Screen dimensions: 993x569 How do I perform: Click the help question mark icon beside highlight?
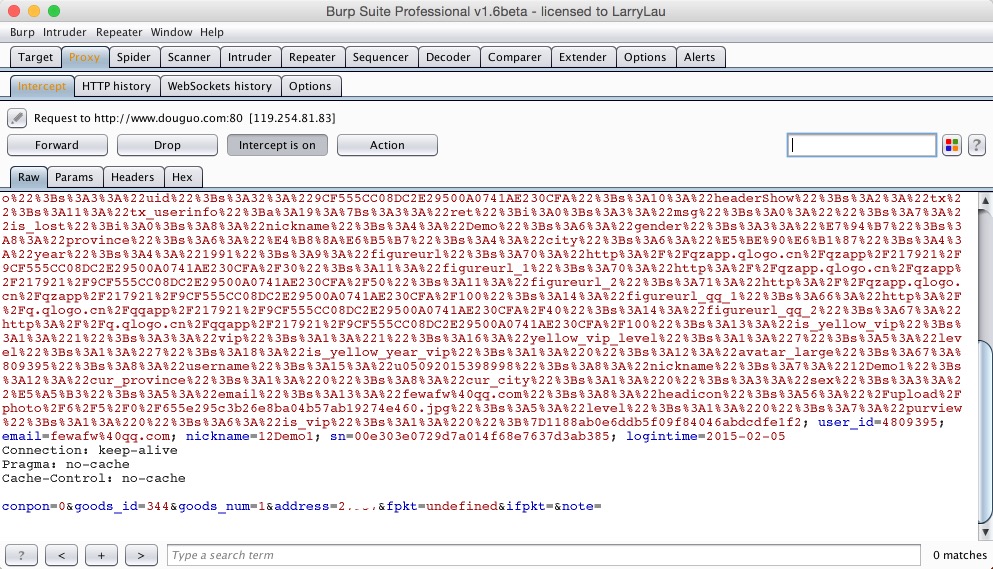click(977, 145)
